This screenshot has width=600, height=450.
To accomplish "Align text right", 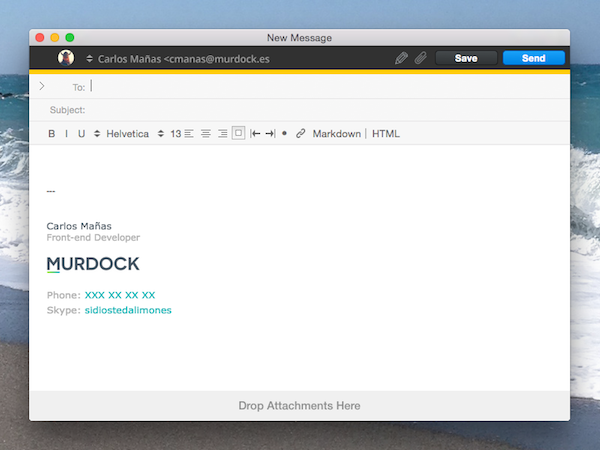I will pos(222,134).
